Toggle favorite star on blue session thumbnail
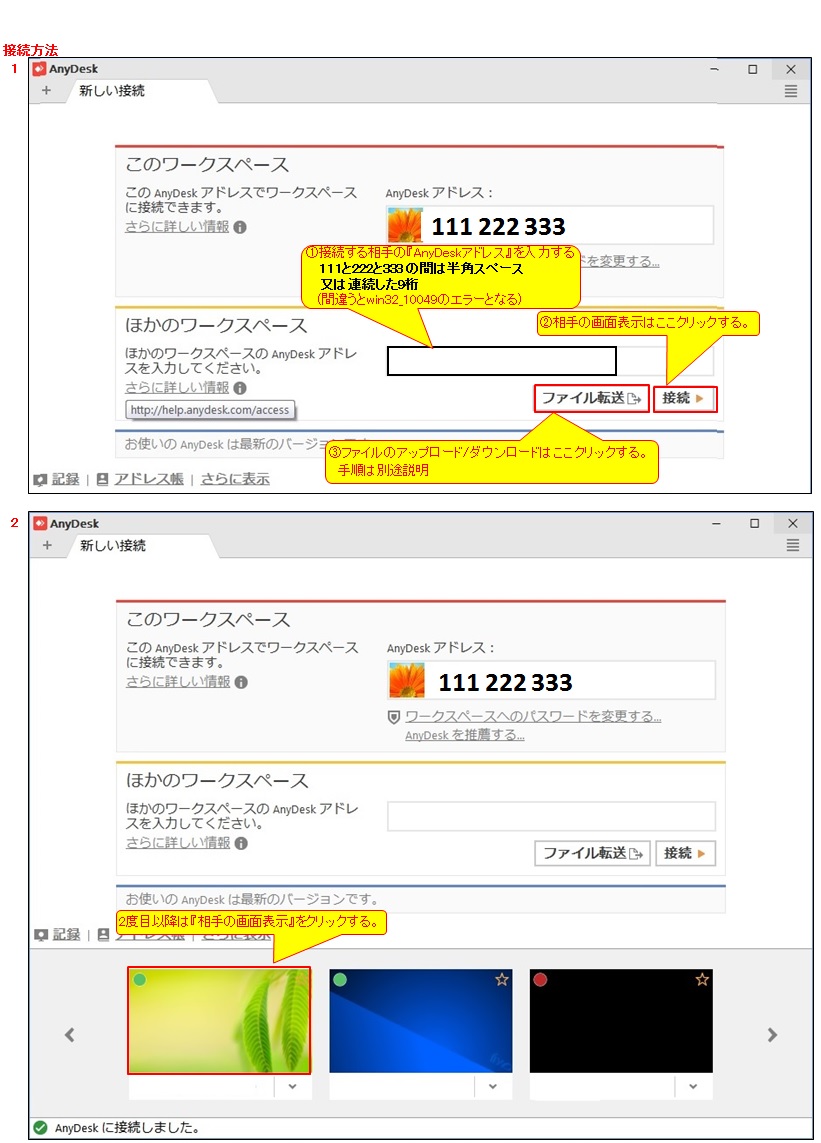 click(x=502, y=980)
